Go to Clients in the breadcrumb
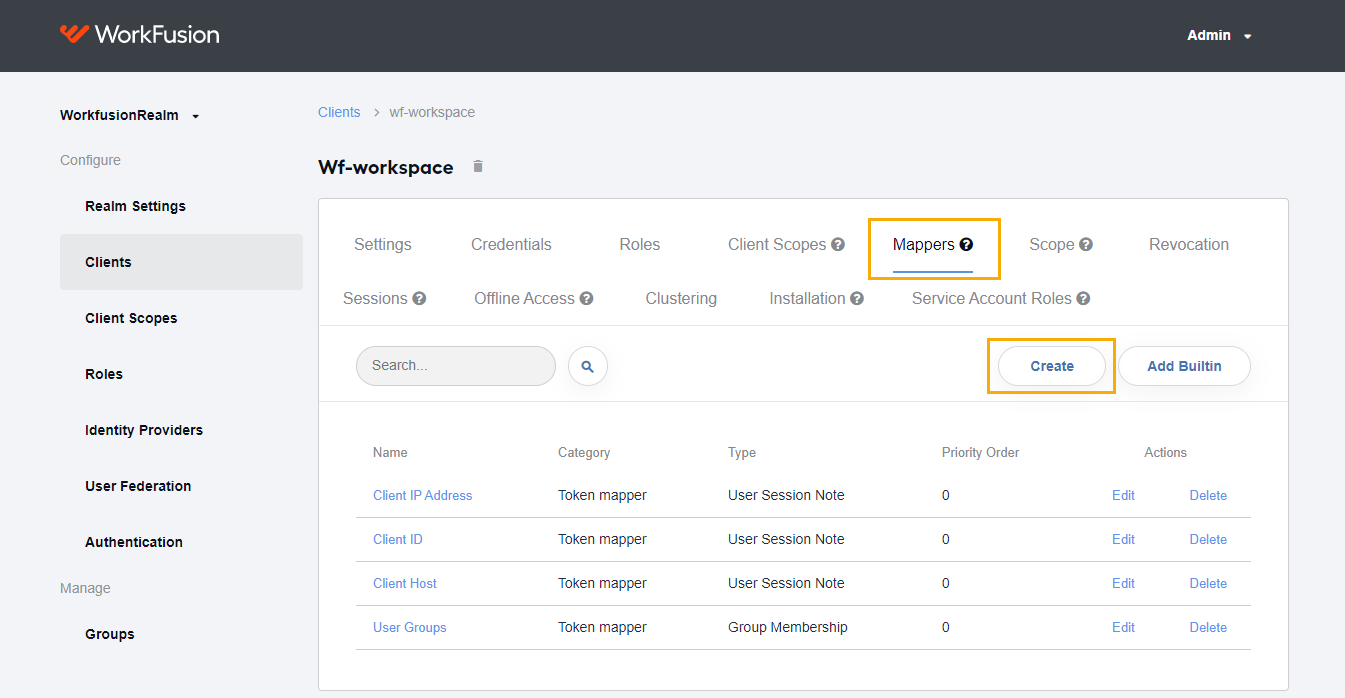The image size is (1345, 698). tap(339, 112)
